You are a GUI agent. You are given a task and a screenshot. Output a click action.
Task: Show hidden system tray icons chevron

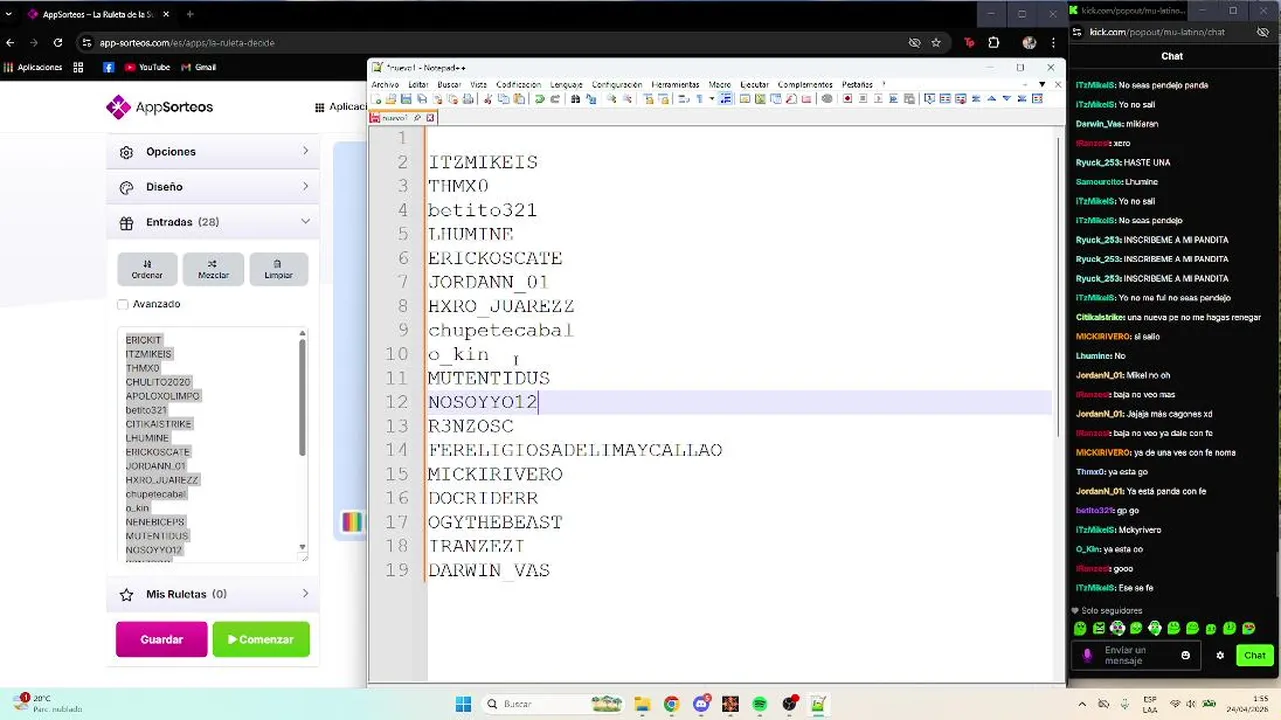click(x=1081, y=704)
